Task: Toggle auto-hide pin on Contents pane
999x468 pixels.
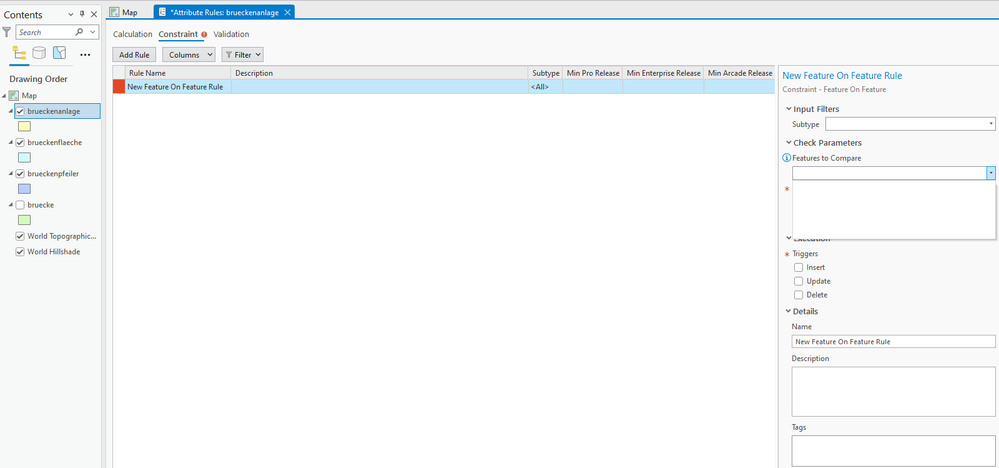Action: [82, 15]
